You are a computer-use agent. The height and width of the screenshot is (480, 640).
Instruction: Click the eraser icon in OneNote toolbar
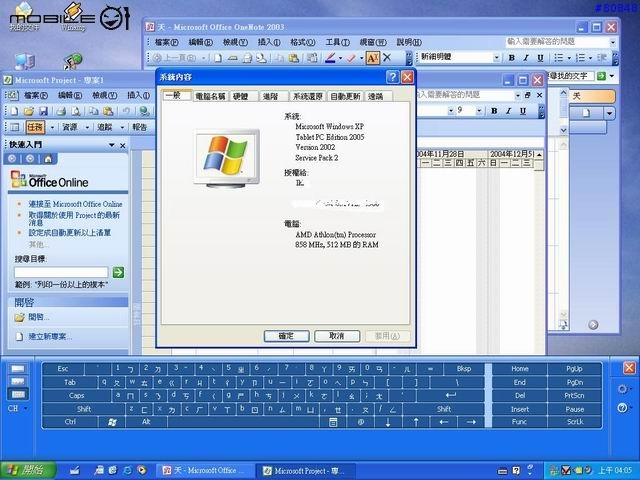pyautogui.click(x=351, y=58)
